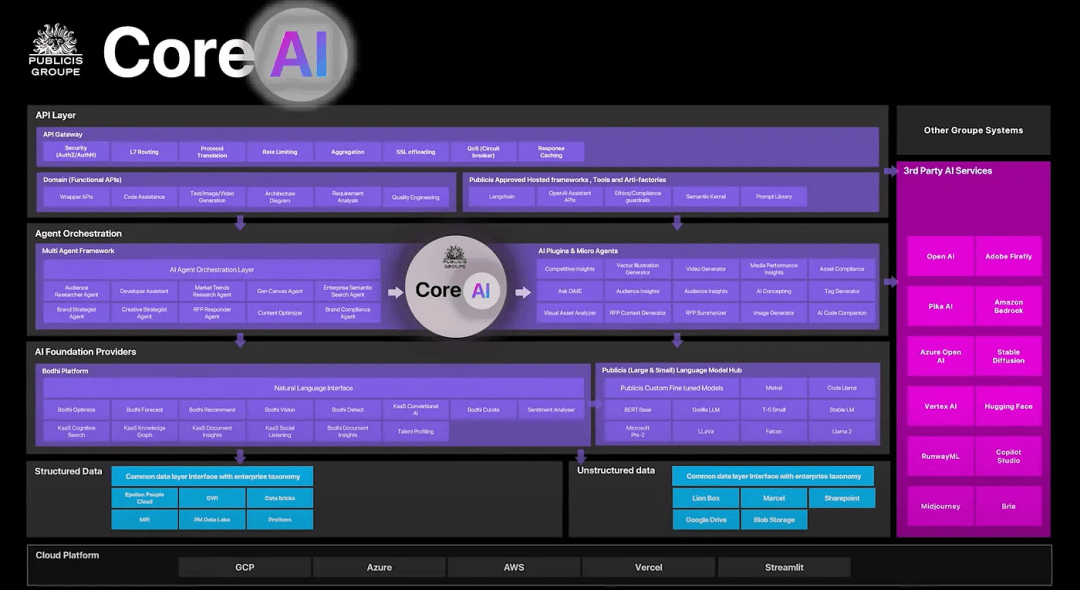Click arrow pointing from Core AI to plugins
Viewport: 1080px width, 590px height.
tap(522, 292)
